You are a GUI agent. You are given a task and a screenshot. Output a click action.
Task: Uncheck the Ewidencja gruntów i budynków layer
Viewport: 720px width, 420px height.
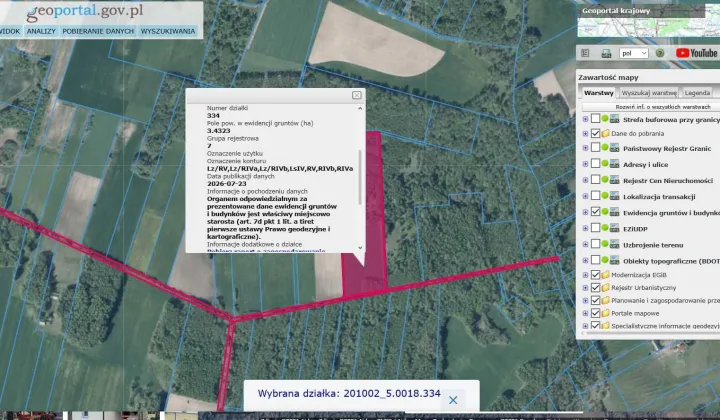(x=596, y=212)
